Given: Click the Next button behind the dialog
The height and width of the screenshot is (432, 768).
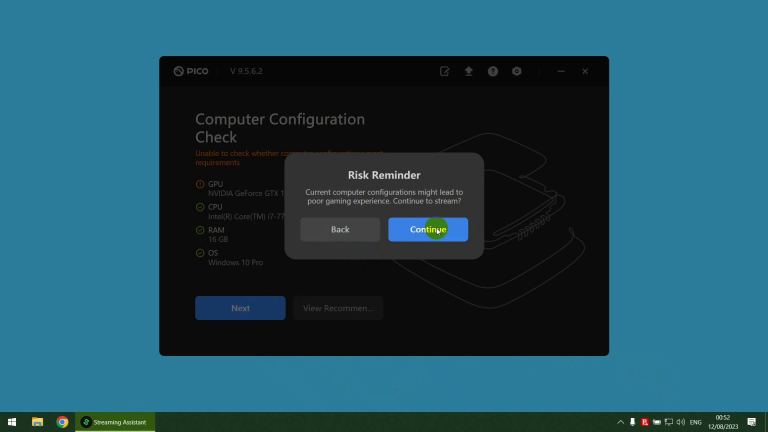Looking at the screenshot, I should [x=240, y=308].
